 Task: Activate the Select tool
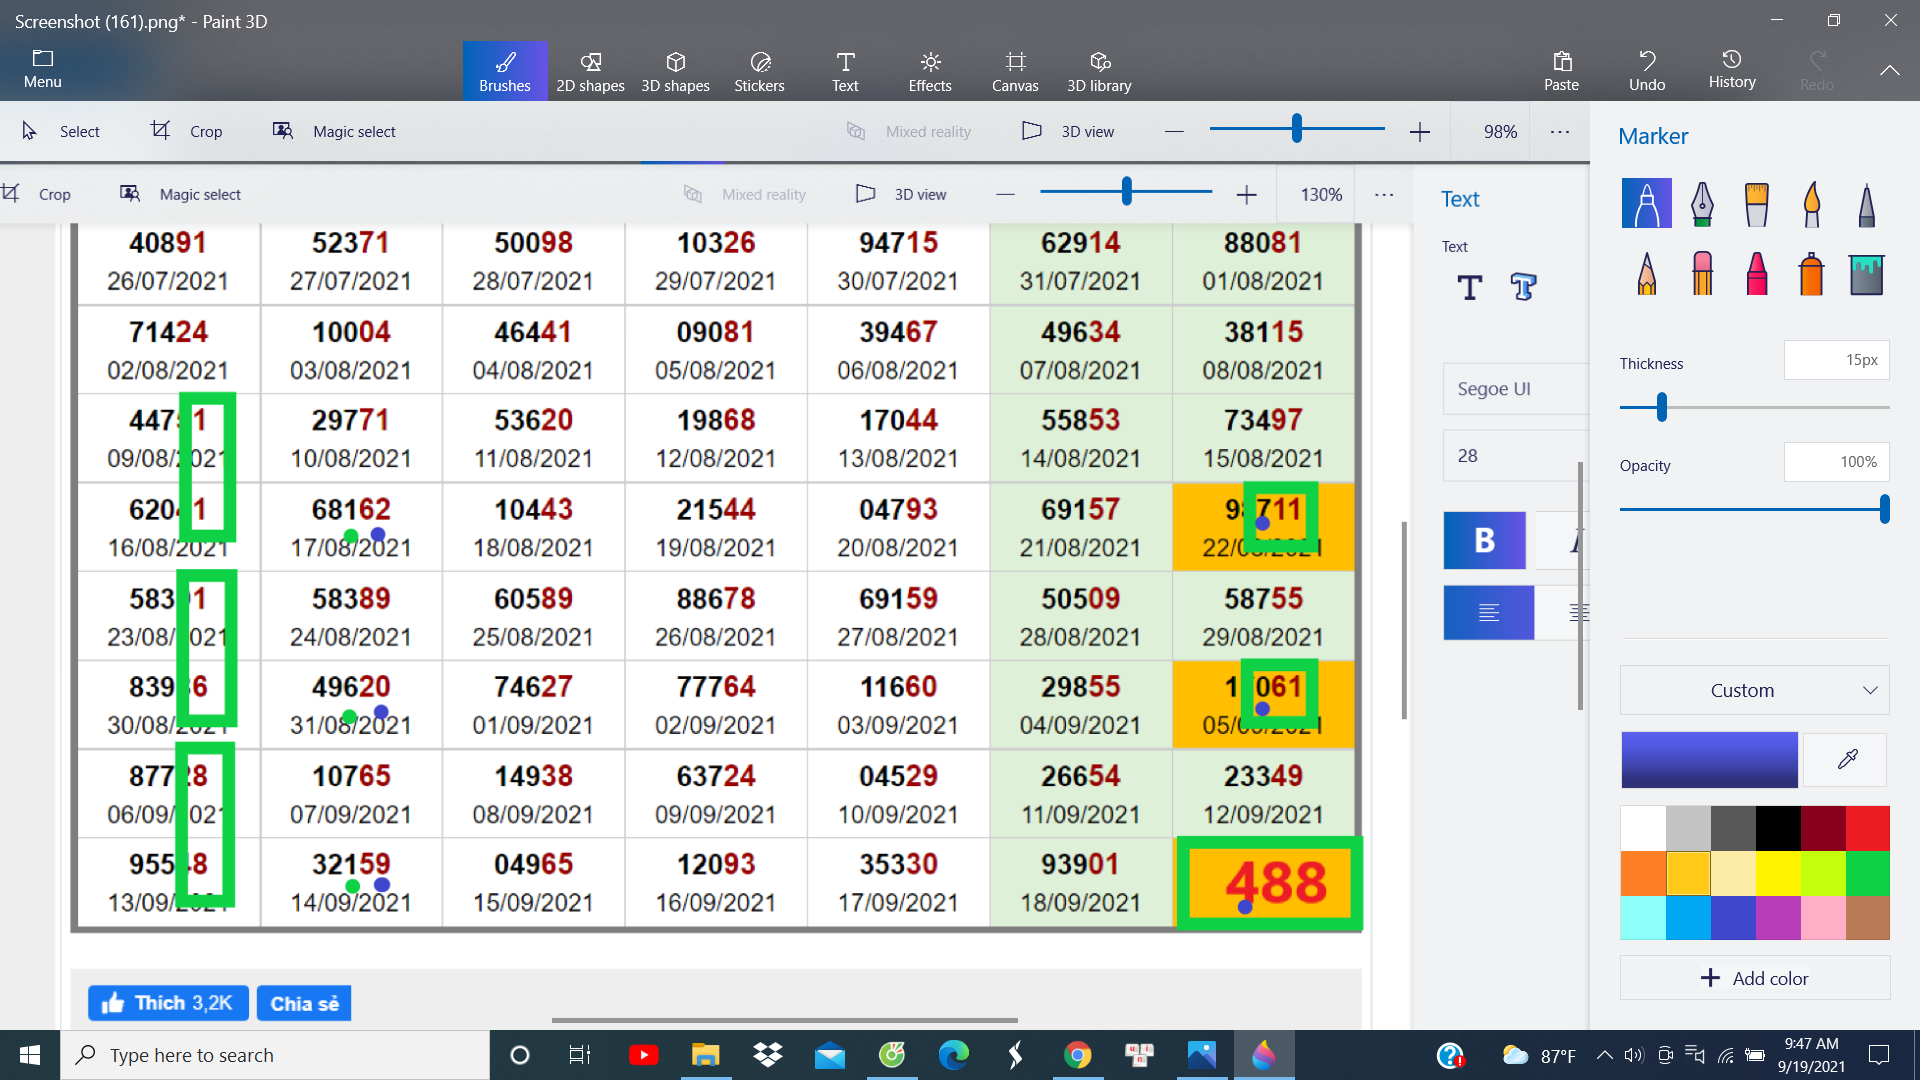click(x=61, y=131)
